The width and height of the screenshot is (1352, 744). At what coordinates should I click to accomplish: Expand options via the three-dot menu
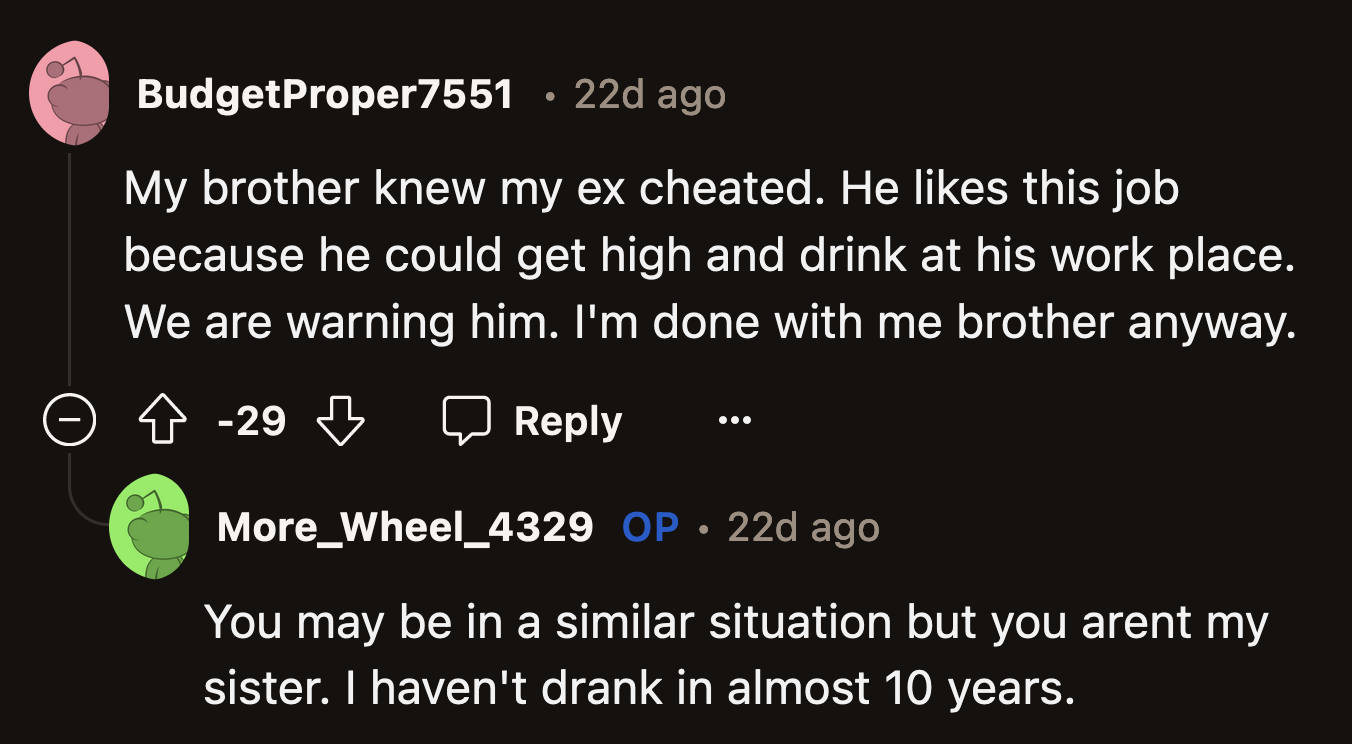point(735,421)
